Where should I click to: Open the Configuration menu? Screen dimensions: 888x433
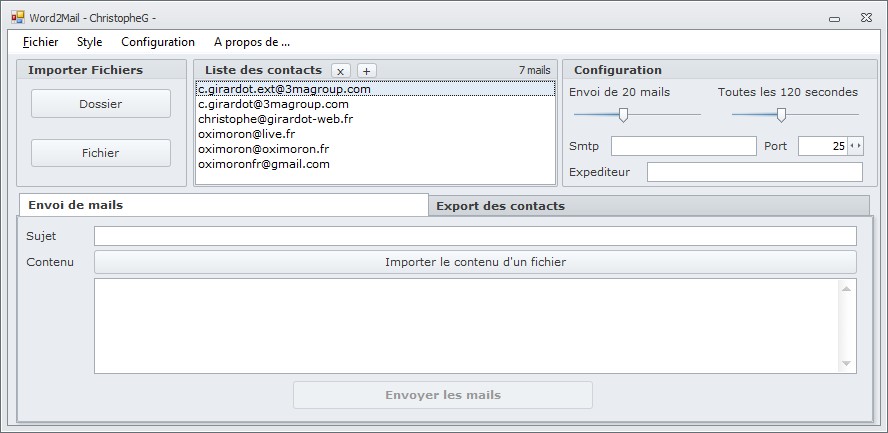(x=158, y=42)
